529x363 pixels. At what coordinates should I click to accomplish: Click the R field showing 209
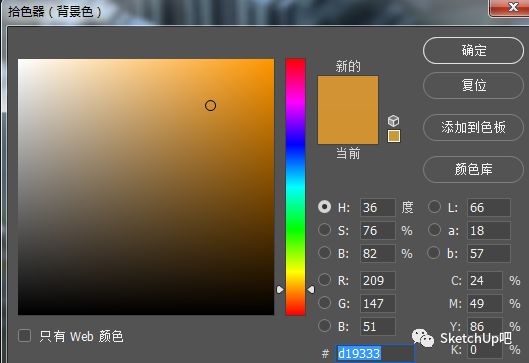coord(378,280)
